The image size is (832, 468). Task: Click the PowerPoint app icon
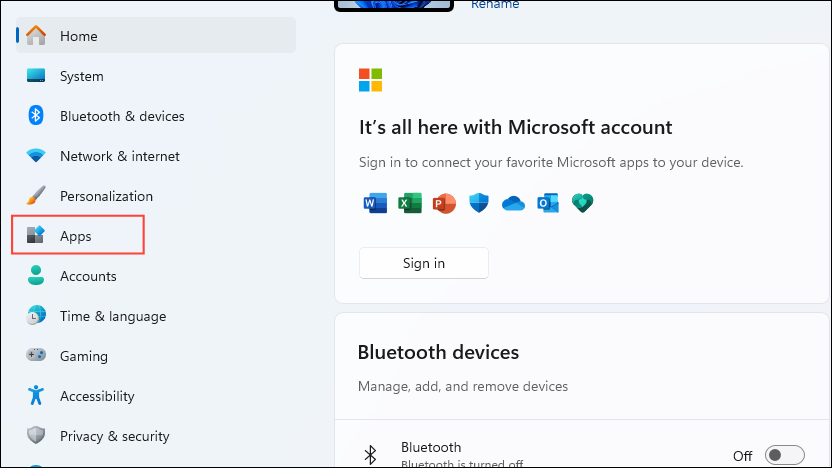pyautogui.click(x=444, y=203)
